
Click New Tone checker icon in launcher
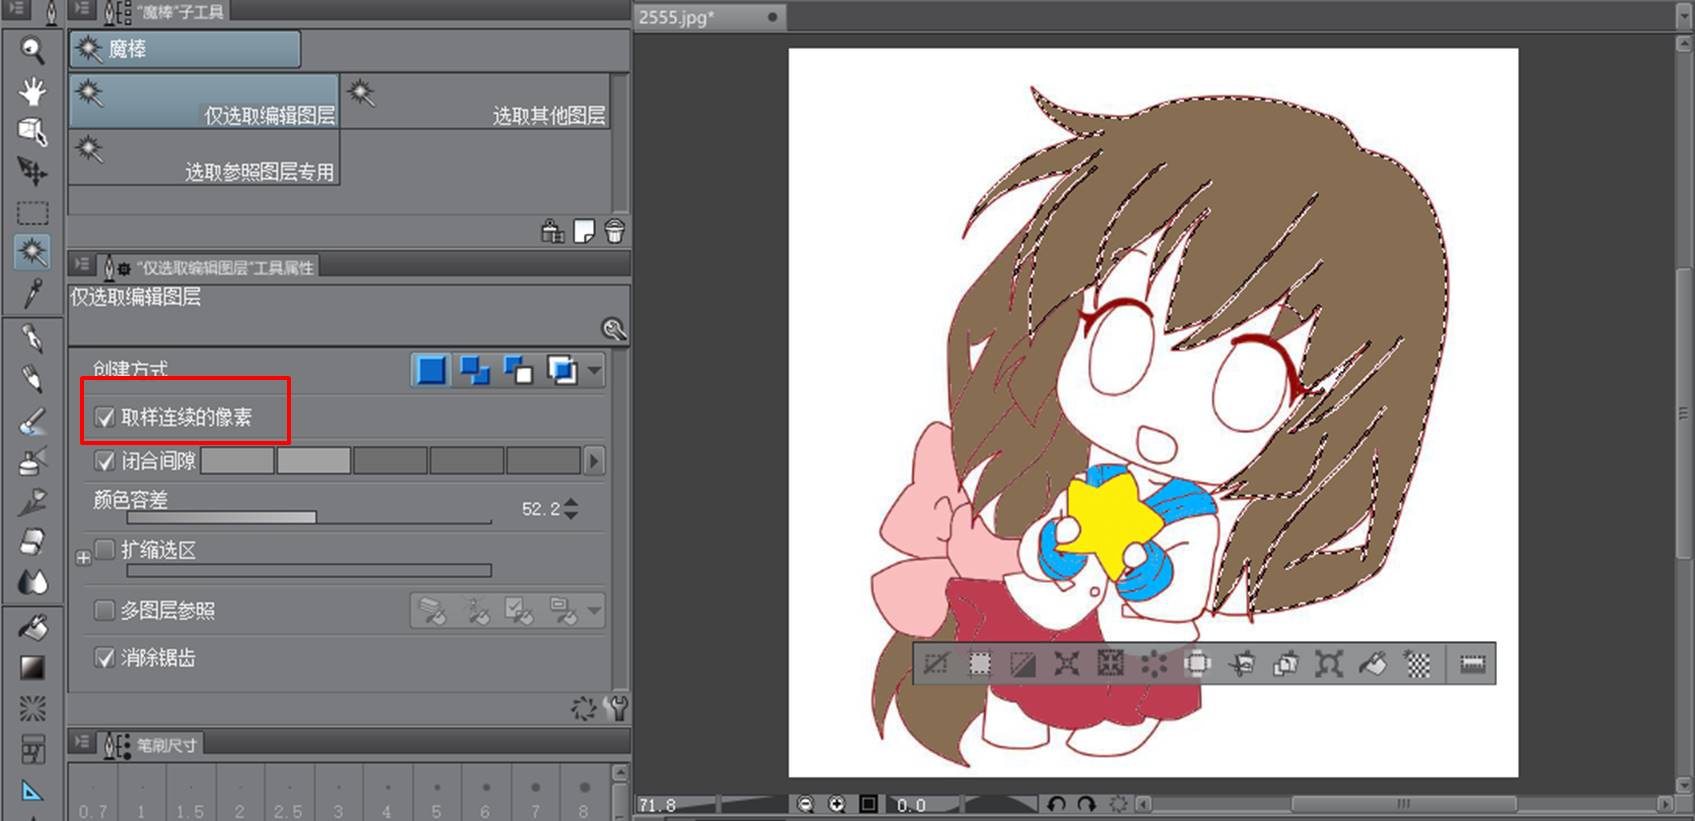1417,664
